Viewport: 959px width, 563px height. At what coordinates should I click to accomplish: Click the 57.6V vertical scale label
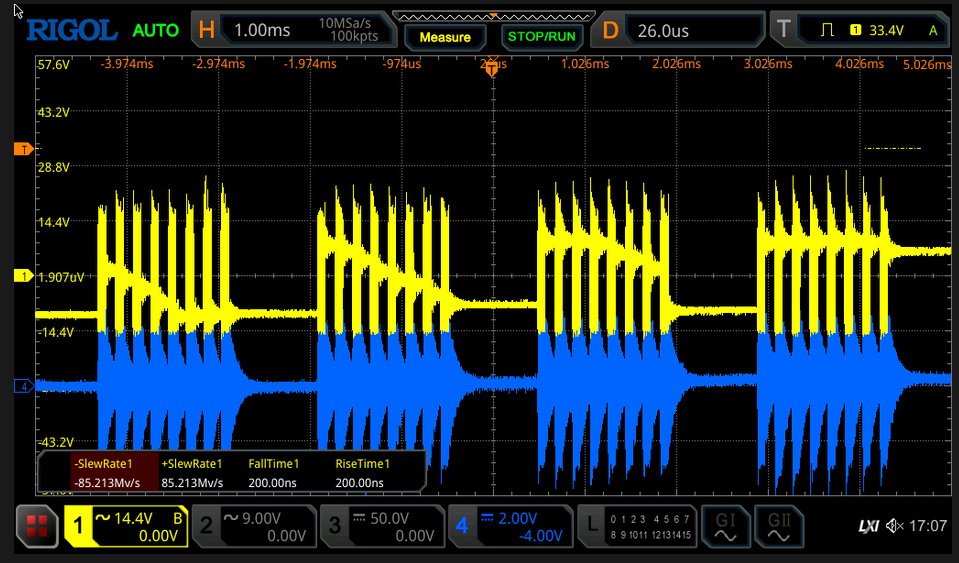pos(54,64)
